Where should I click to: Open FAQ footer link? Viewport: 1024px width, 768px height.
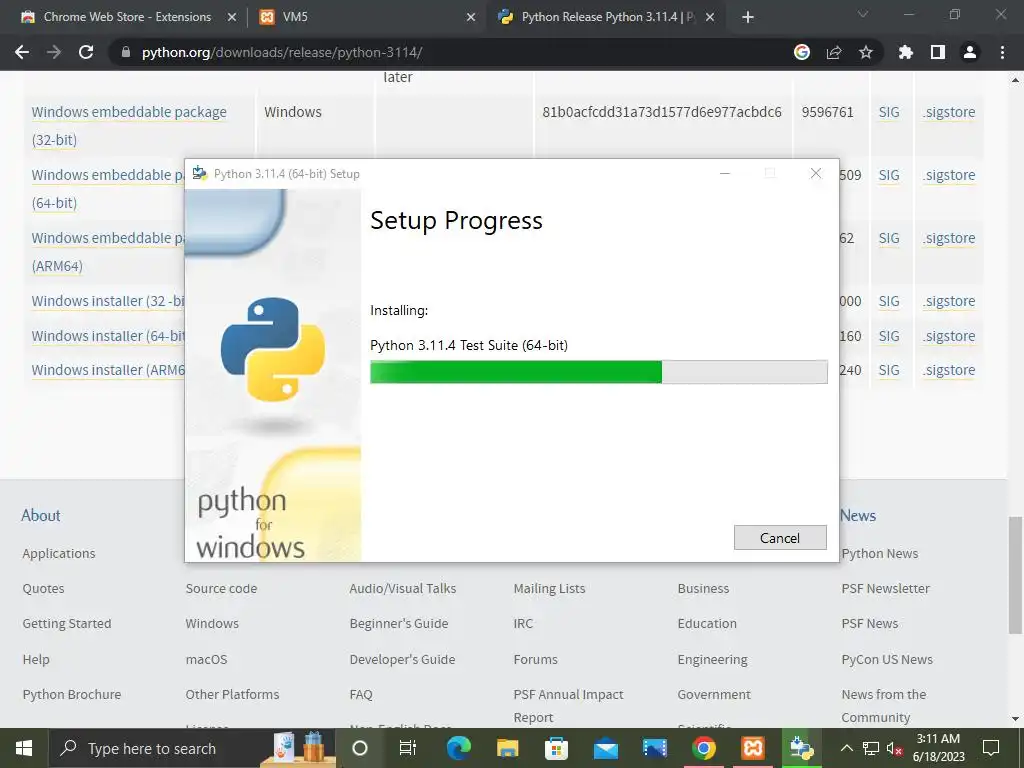361,694
